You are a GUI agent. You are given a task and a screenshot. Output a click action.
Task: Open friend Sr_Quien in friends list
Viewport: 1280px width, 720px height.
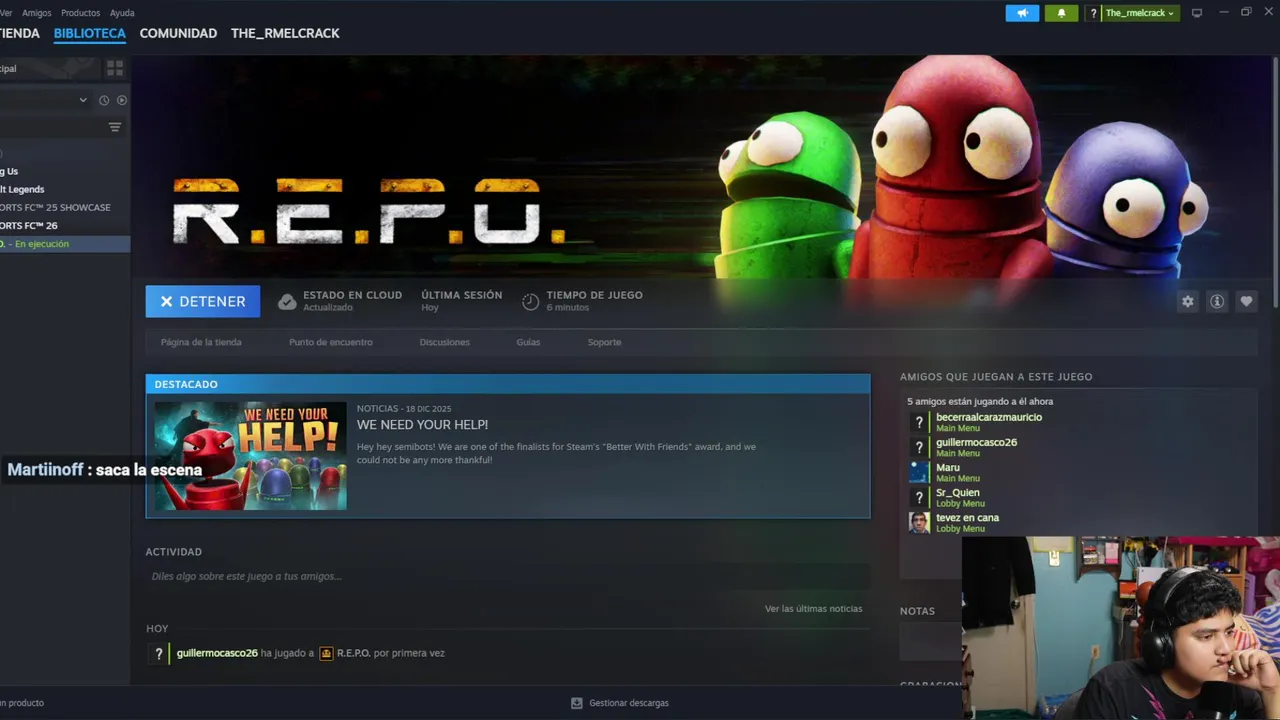pyautogui.click(x=958, y=492)
